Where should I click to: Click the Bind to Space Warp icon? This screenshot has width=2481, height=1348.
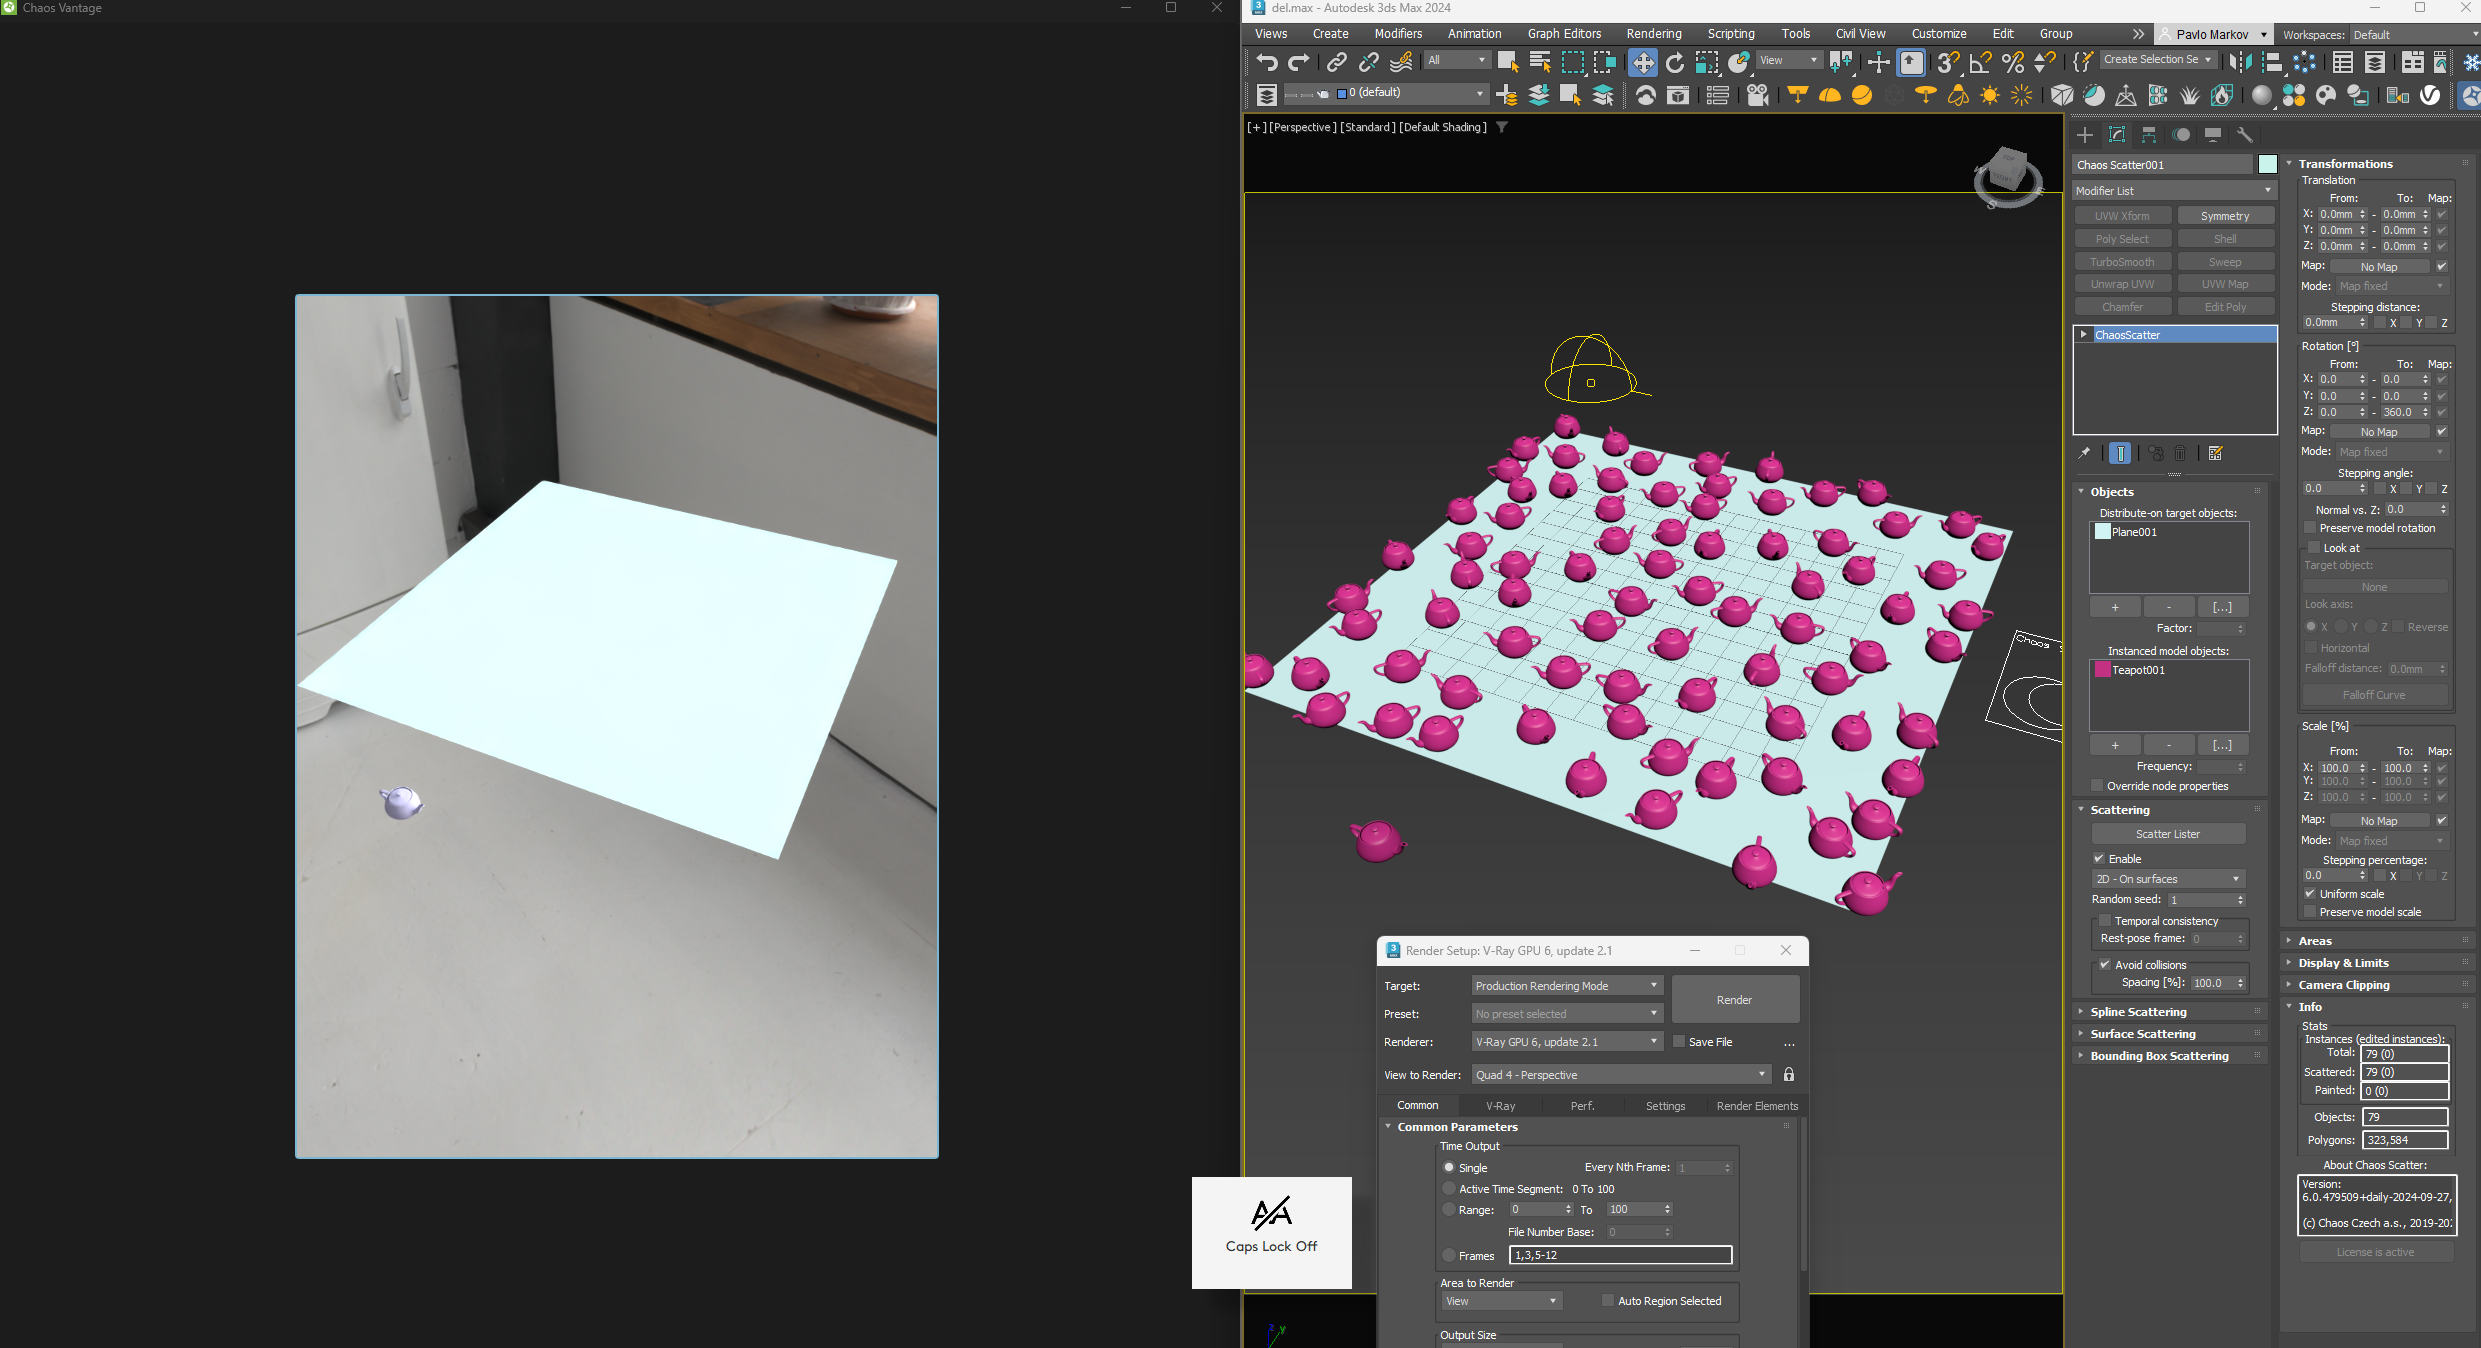click(1402, 63)
